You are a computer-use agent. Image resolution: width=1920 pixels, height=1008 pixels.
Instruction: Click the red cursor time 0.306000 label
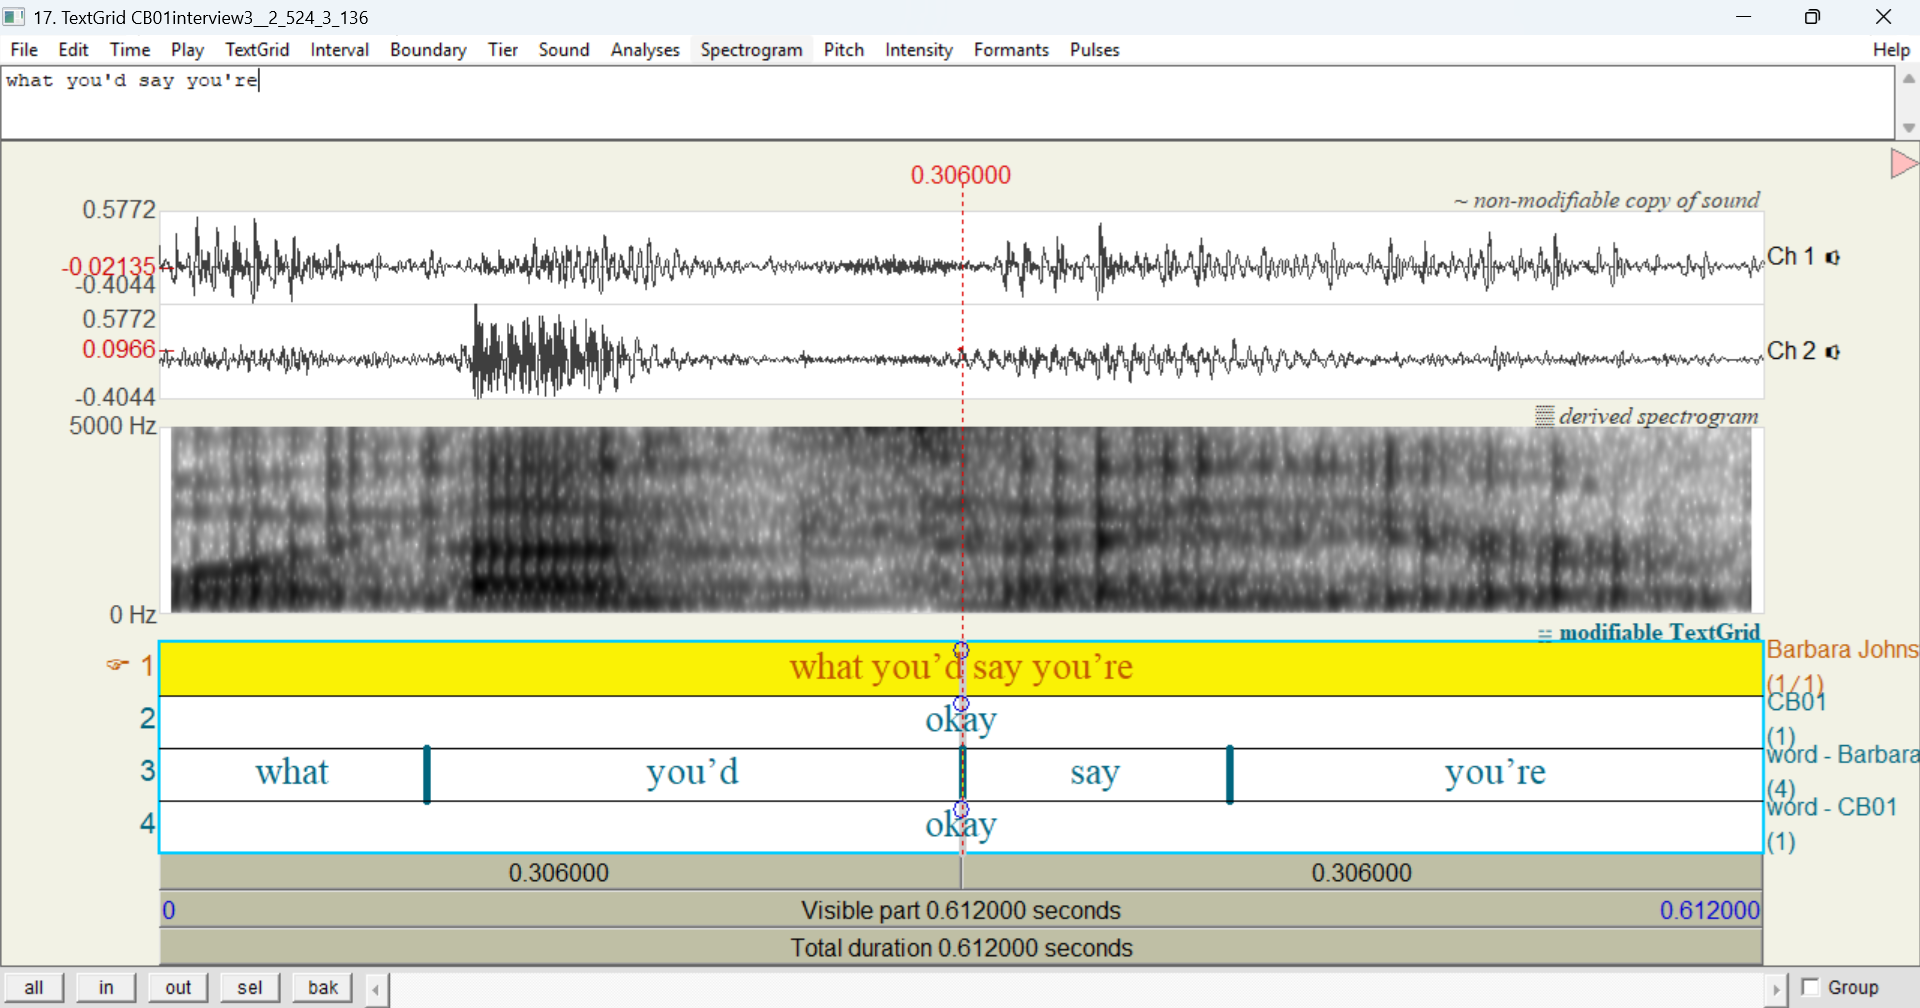pyautogui.click(x=961, y=175)
